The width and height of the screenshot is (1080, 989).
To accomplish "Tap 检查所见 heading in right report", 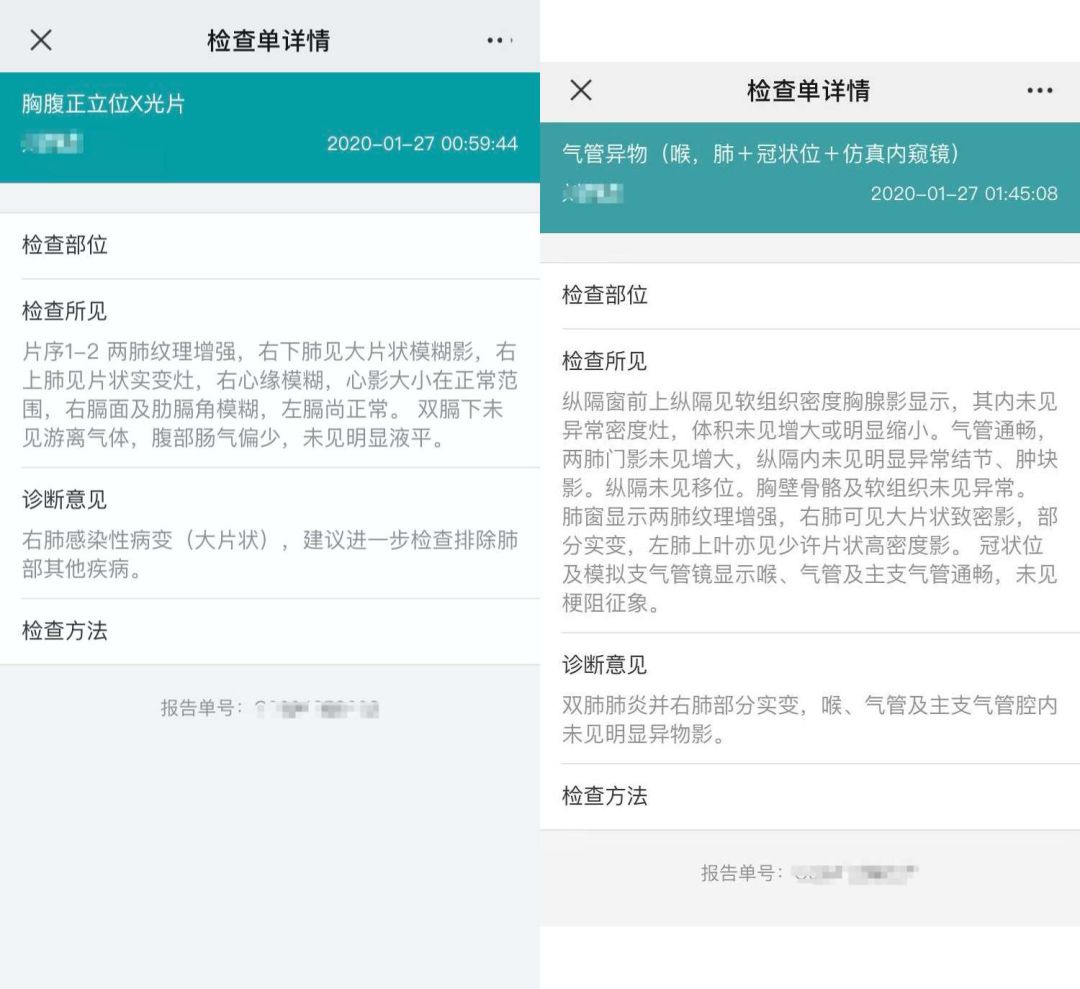I will click(x=605, y=362).
